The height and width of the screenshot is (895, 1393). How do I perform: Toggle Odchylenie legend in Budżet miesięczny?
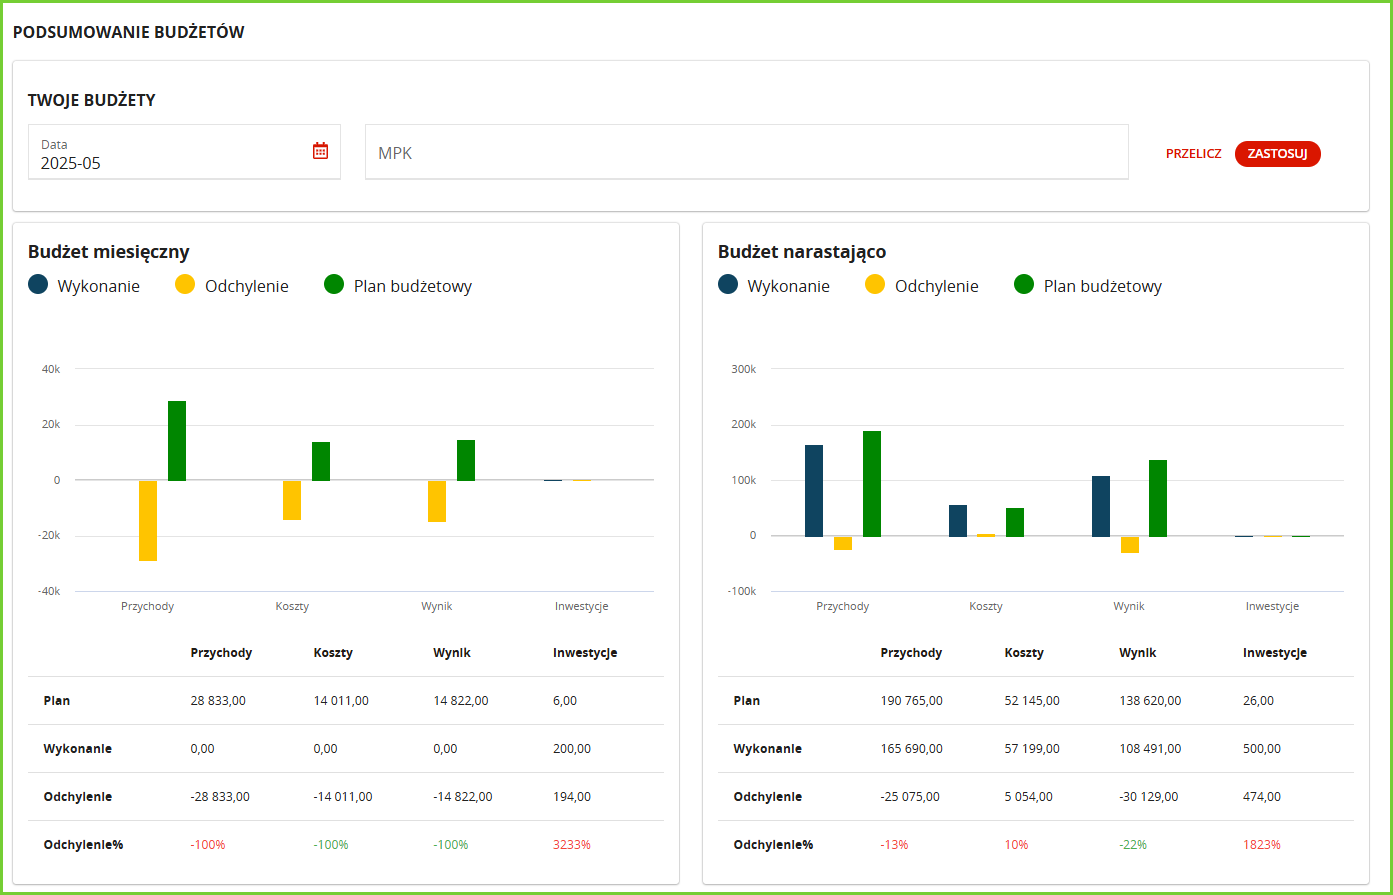click(x=232, y=285)
